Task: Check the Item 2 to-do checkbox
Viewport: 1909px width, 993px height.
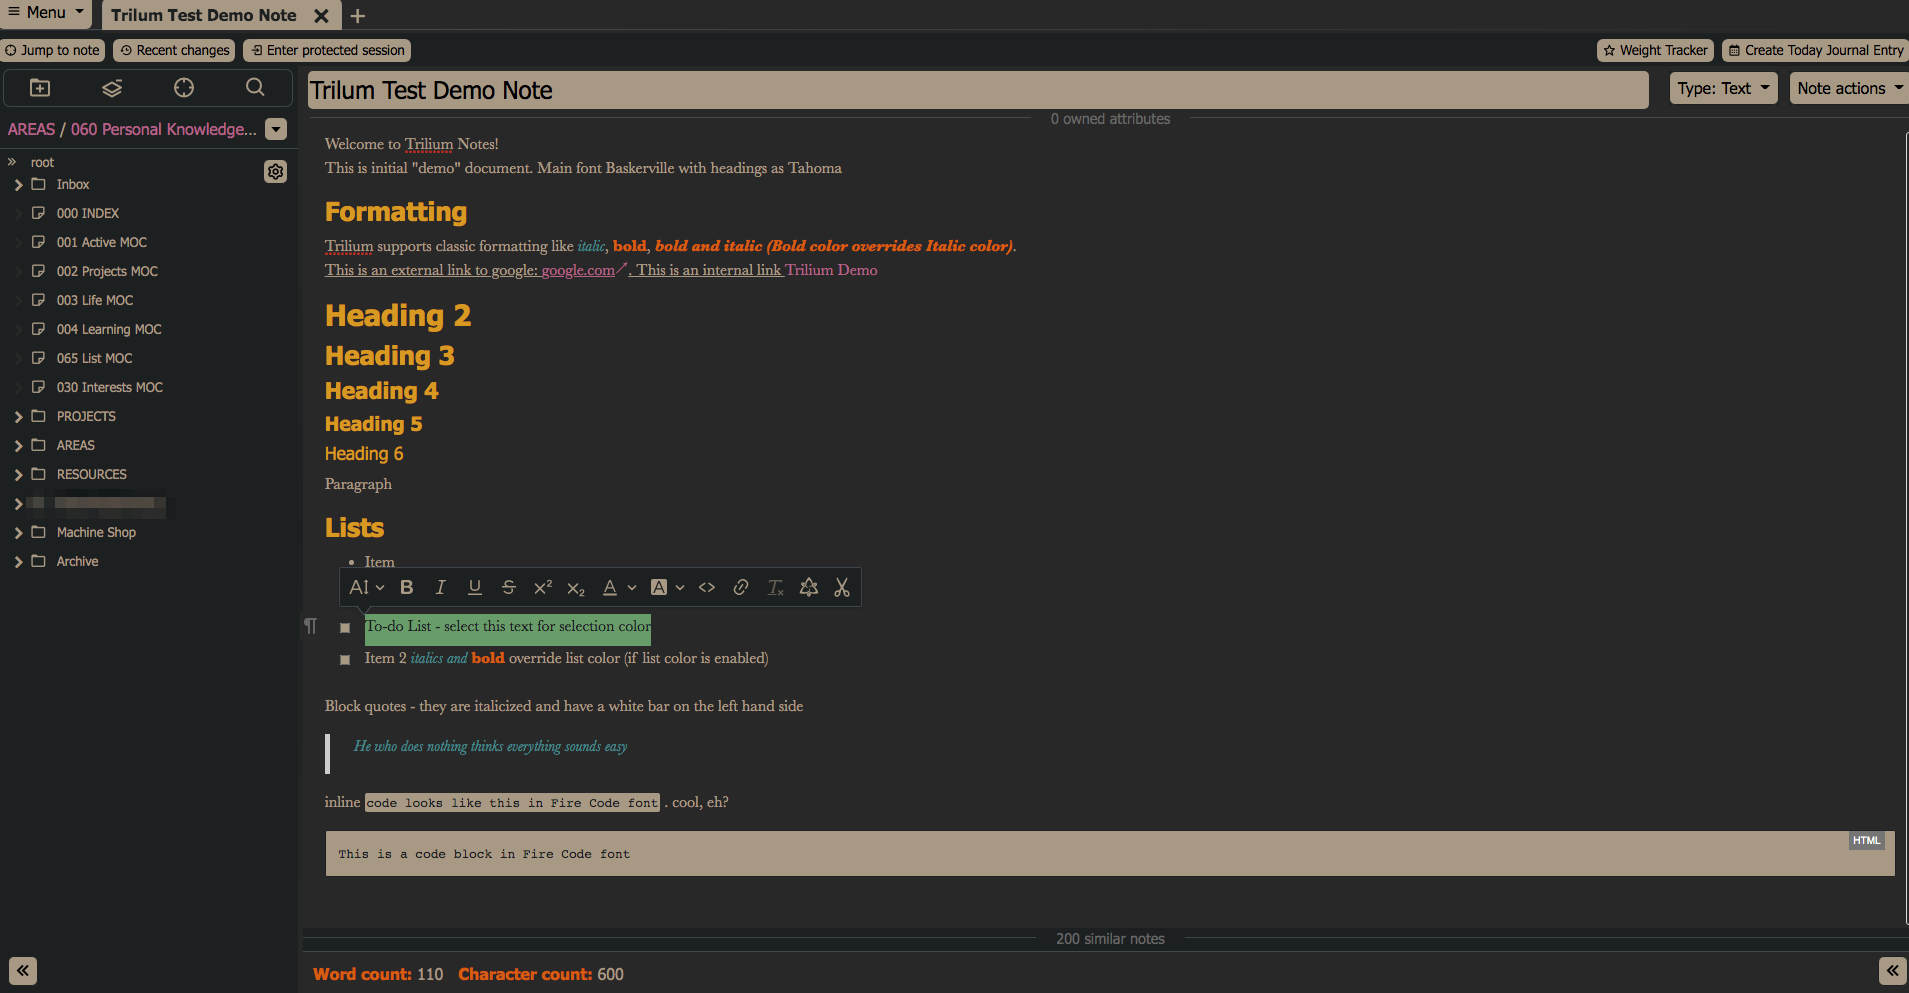Action: click(x=345, y=660)
